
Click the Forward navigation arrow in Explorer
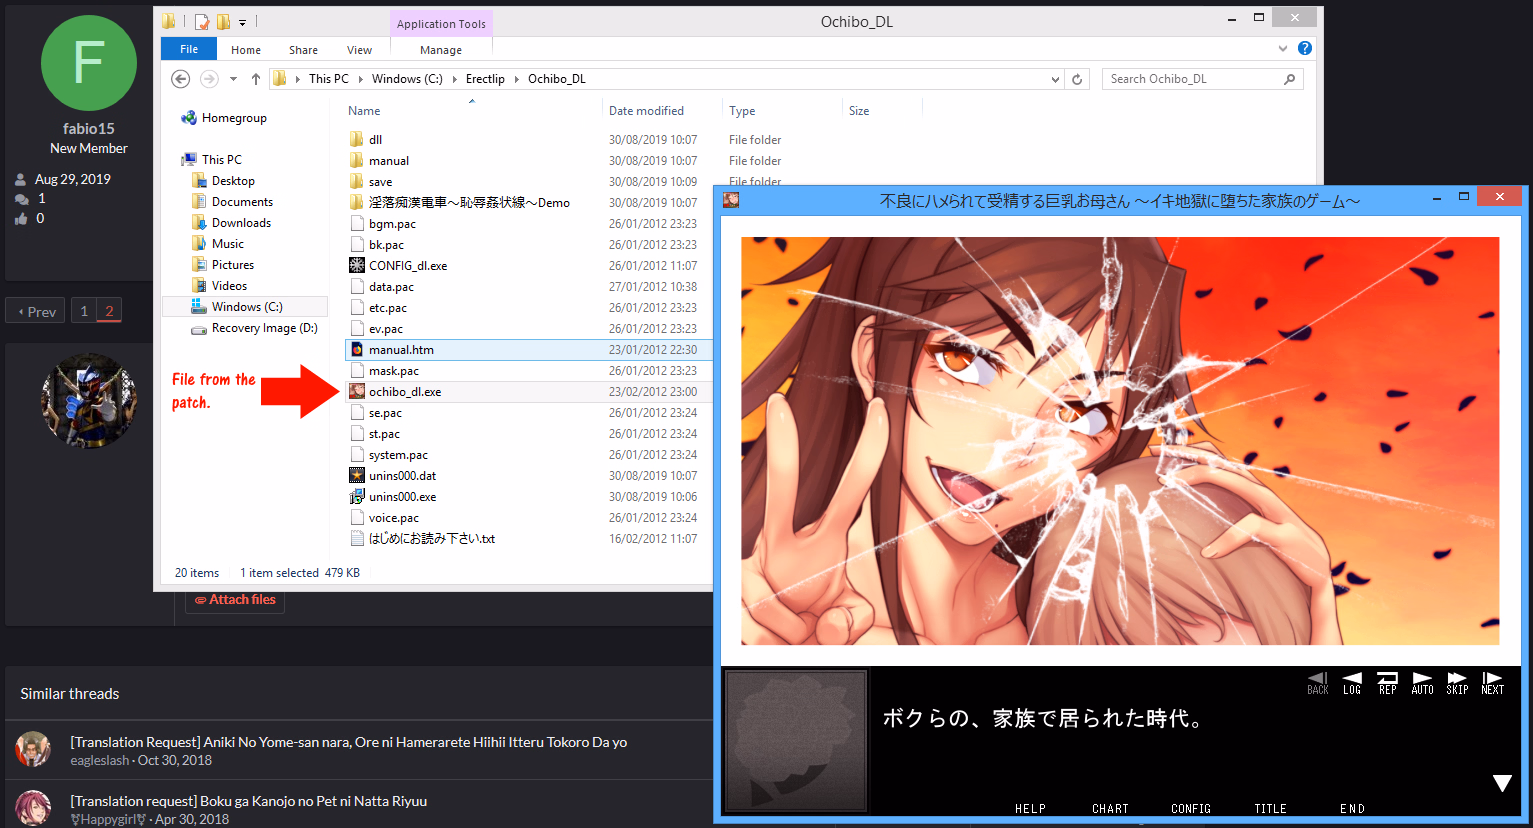[209, 79]
